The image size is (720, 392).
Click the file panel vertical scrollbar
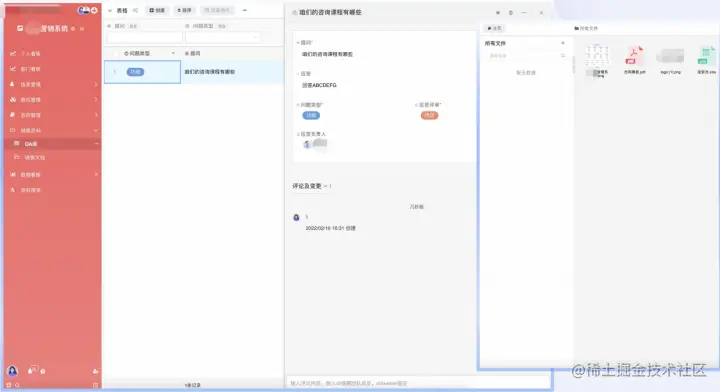(x=573, y=64)
